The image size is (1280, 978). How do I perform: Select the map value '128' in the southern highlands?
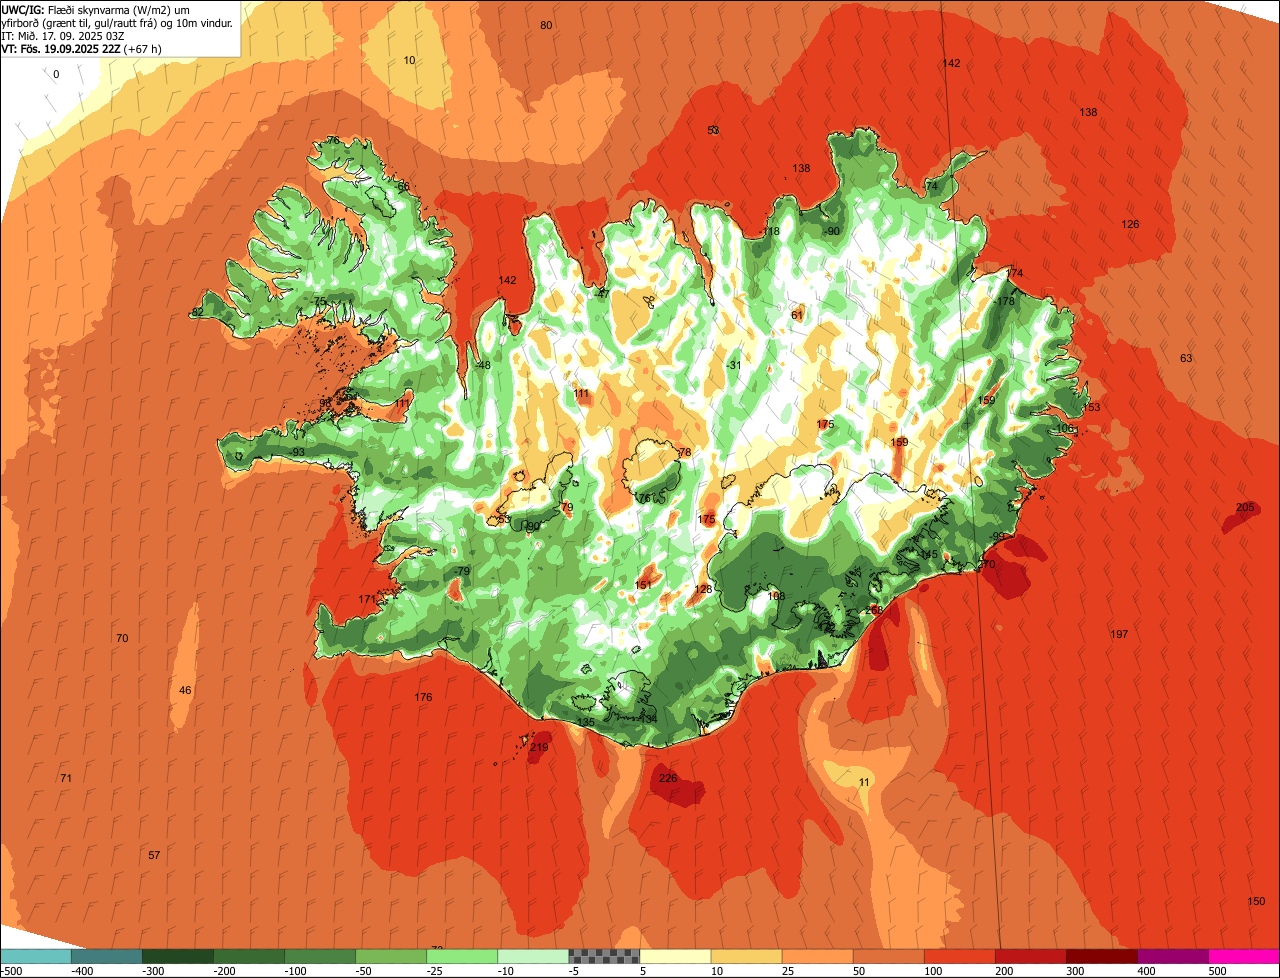[x=704, y=589]
